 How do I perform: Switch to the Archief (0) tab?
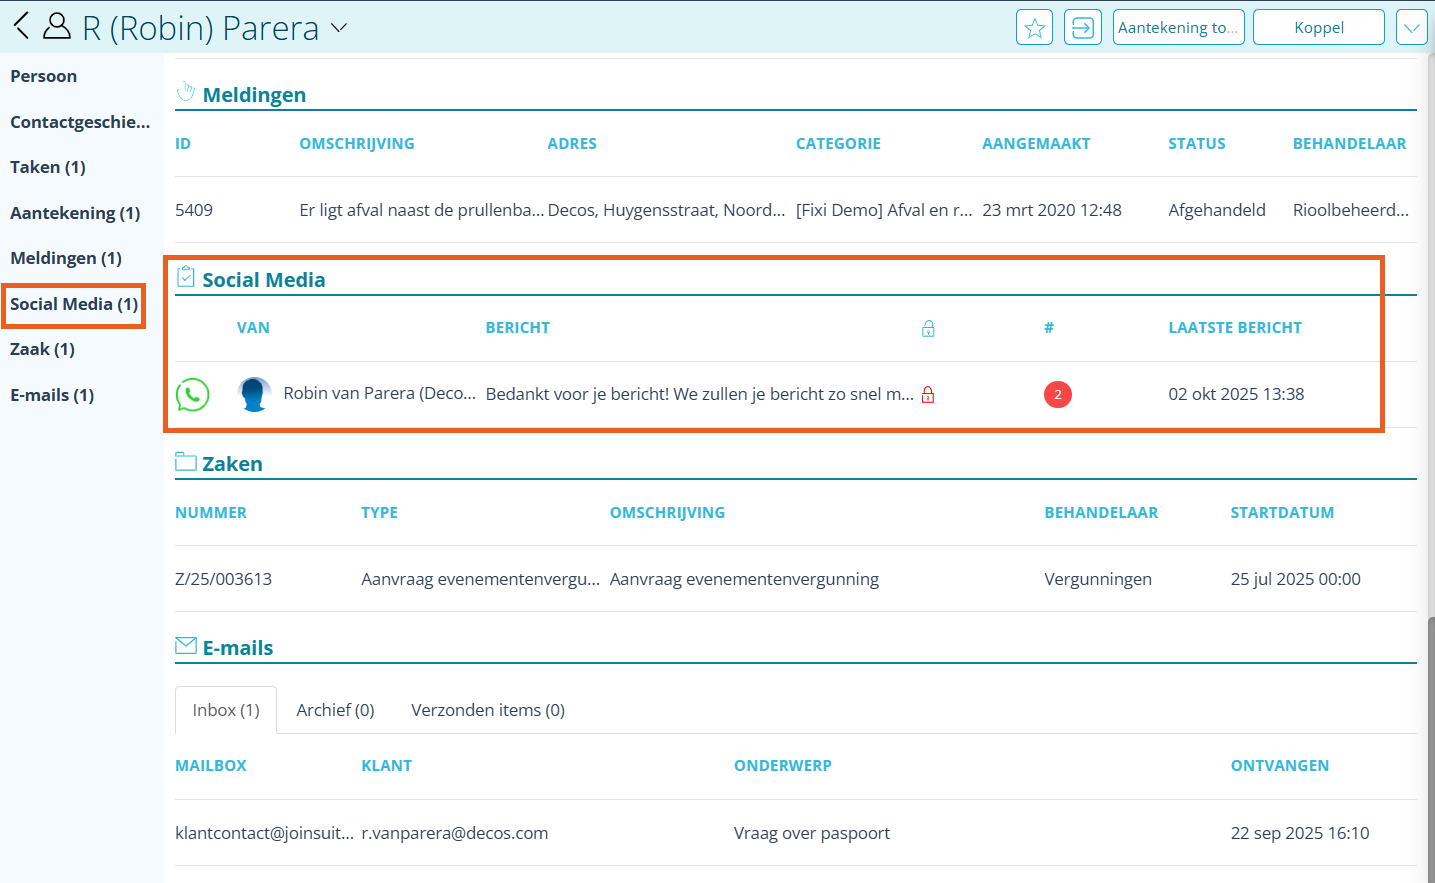click(335, 710)
